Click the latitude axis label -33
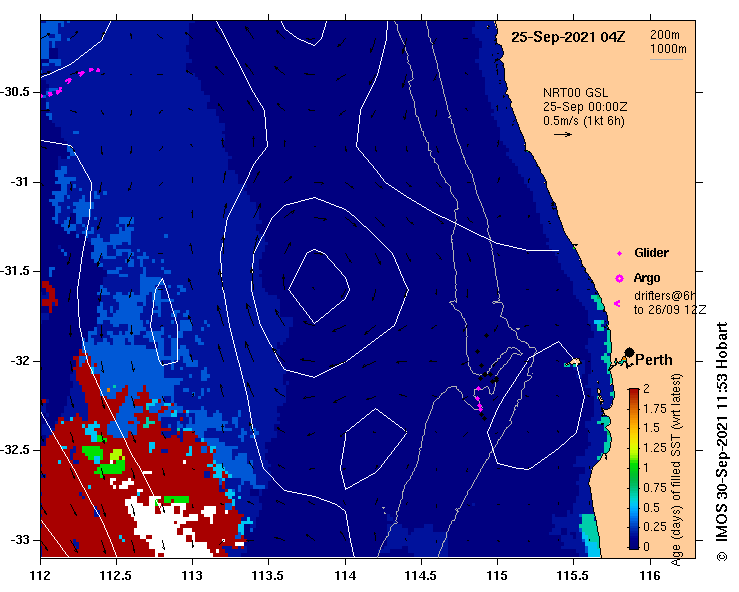 click(19, 540)
